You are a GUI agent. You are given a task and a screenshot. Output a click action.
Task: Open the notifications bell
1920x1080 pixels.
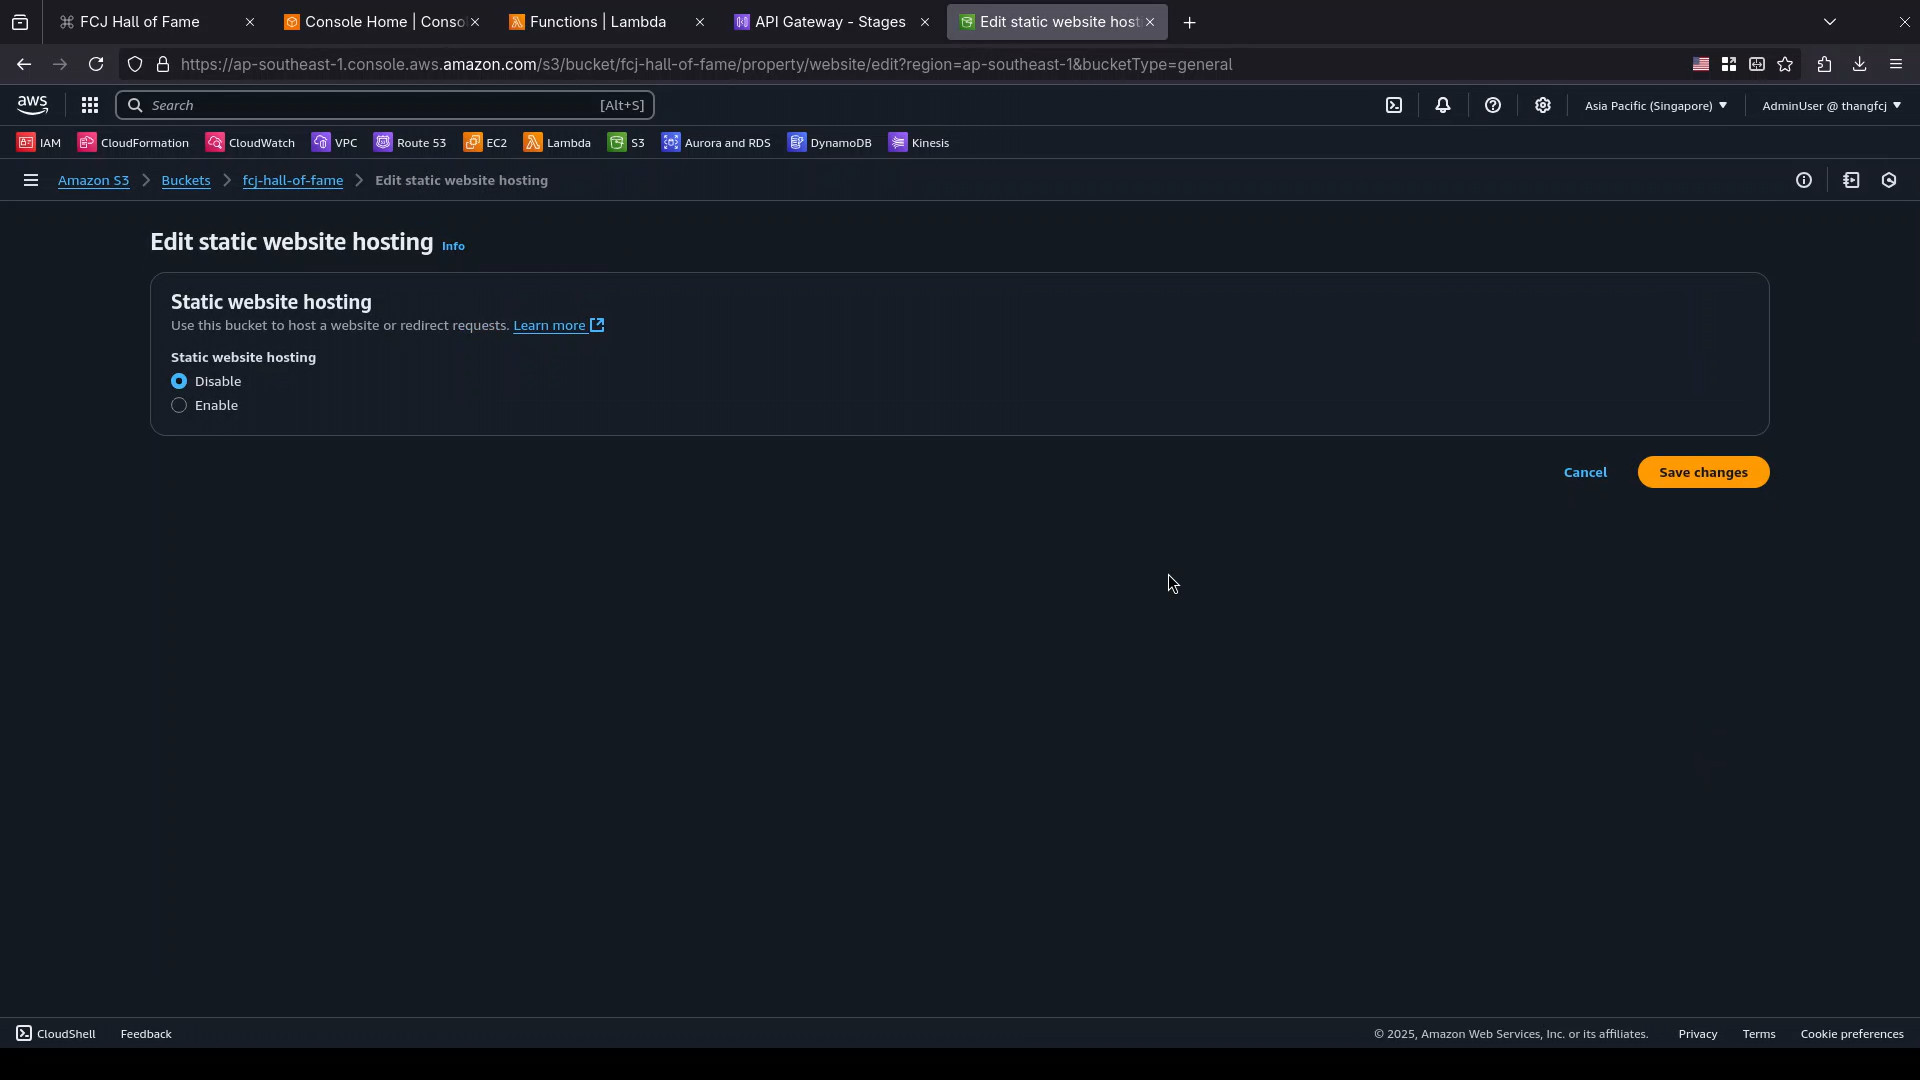pyautogui.click(x=1443, y=105)
